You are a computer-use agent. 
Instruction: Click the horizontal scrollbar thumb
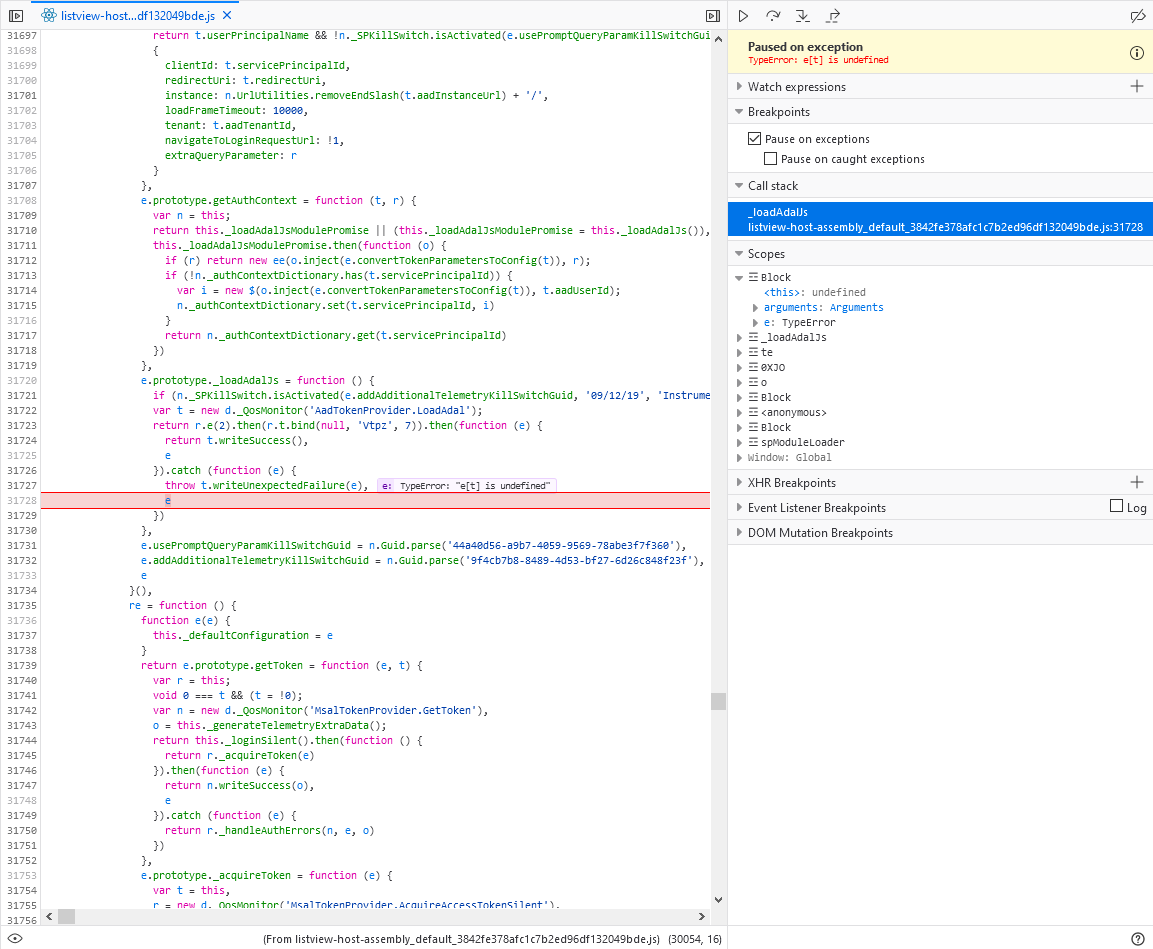click(66, 916)
